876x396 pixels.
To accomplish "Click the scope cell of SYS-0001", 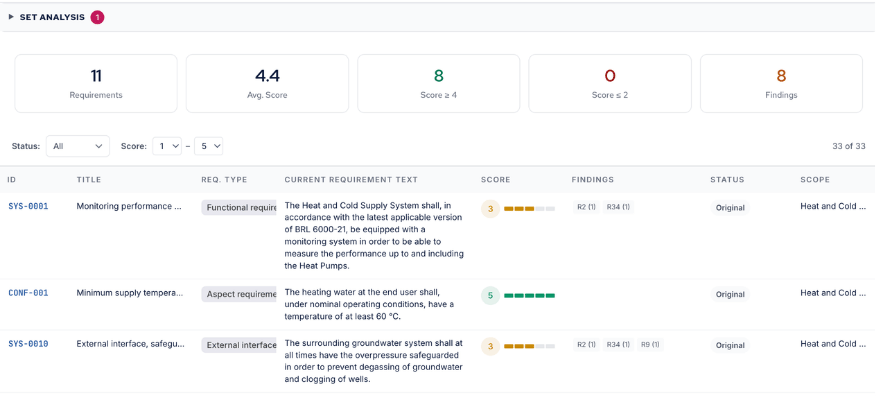I will [834, 206].
